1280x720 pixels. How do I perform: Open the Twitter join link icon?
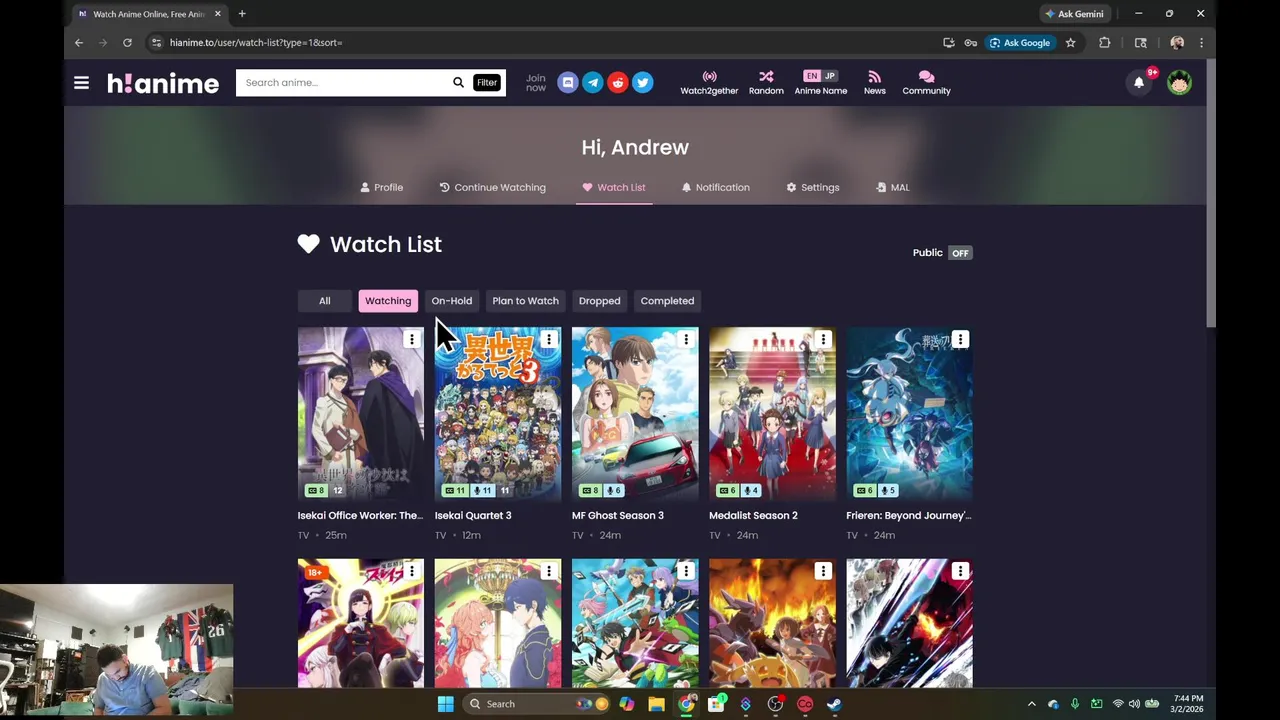pos(643,83)
